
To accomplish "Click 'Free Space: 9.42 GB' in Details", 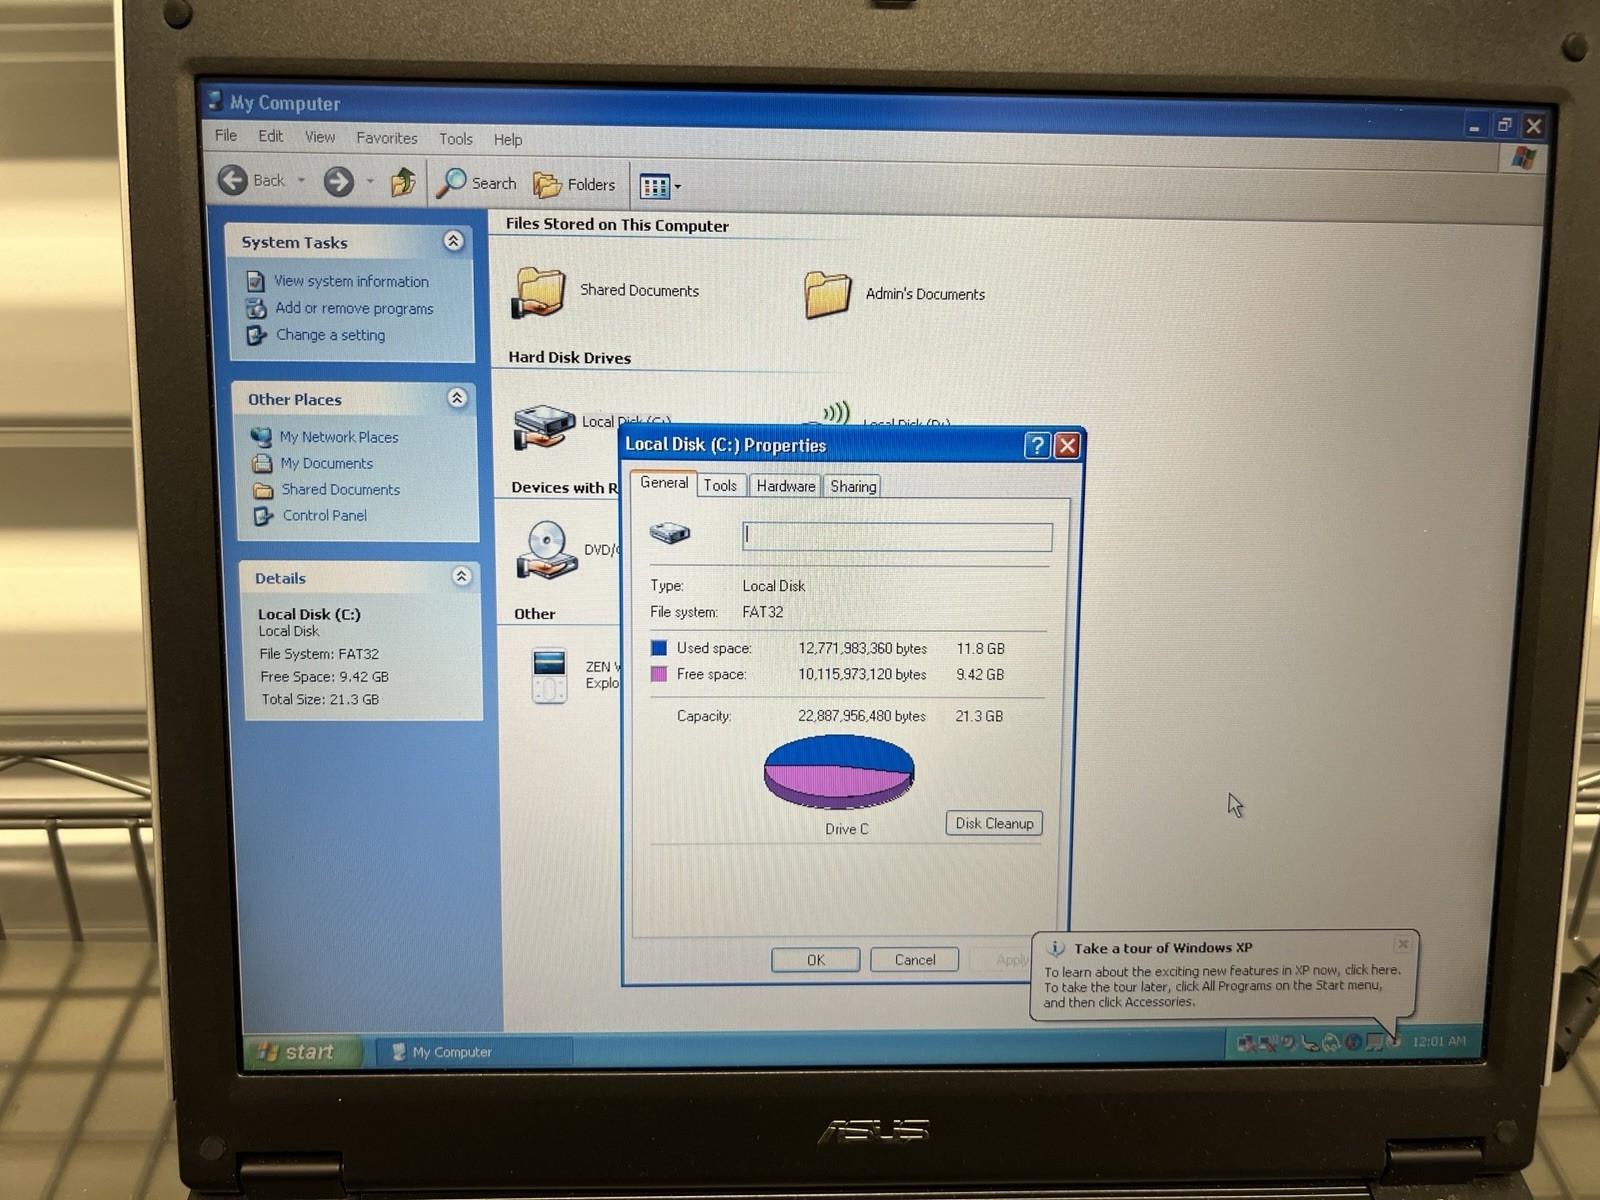I will pos(324,677).
